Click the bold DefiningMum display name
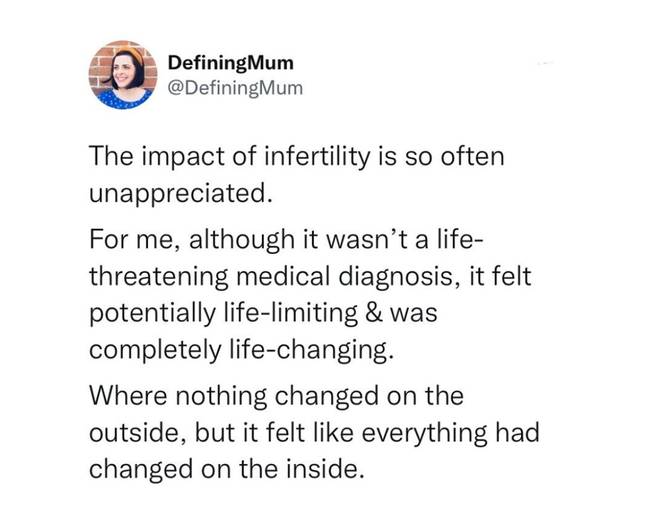The height and width of the screenshot is (509, 648). point(231,63)
